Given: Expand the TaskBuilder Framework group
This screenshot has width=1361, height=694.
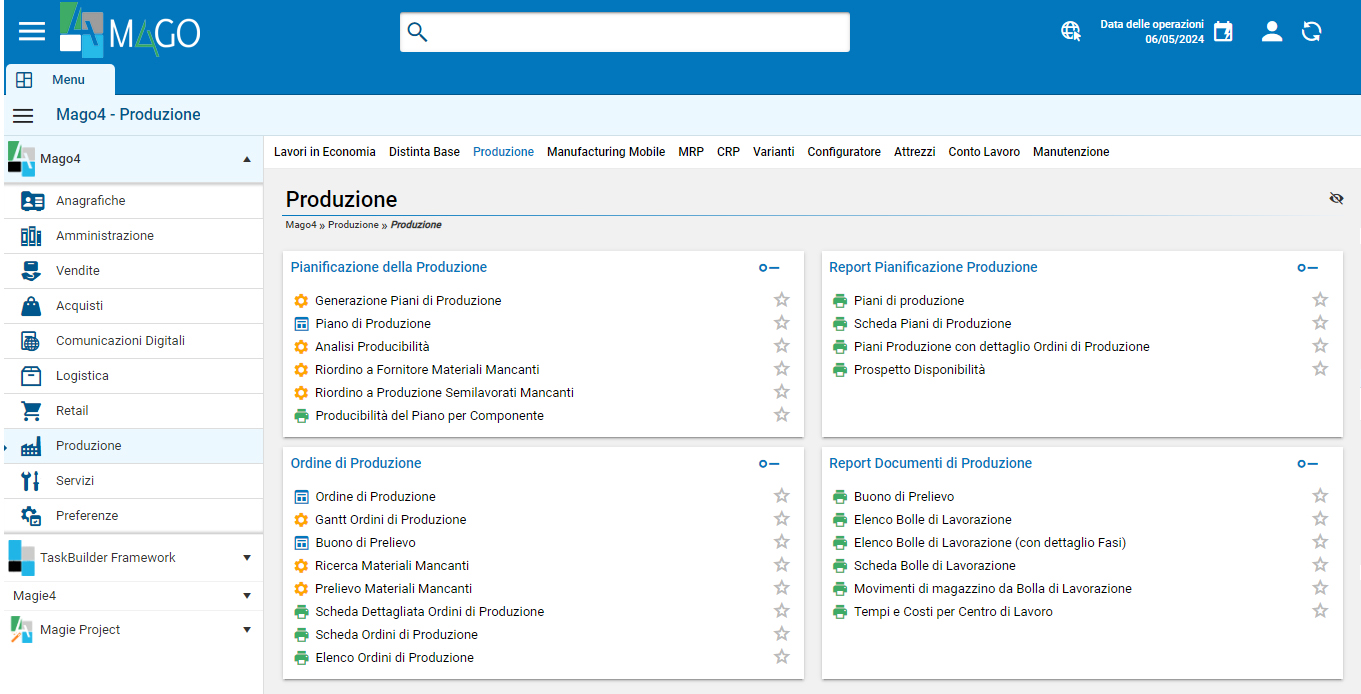Looking at the screenshot, I should (x=247, y=558).
